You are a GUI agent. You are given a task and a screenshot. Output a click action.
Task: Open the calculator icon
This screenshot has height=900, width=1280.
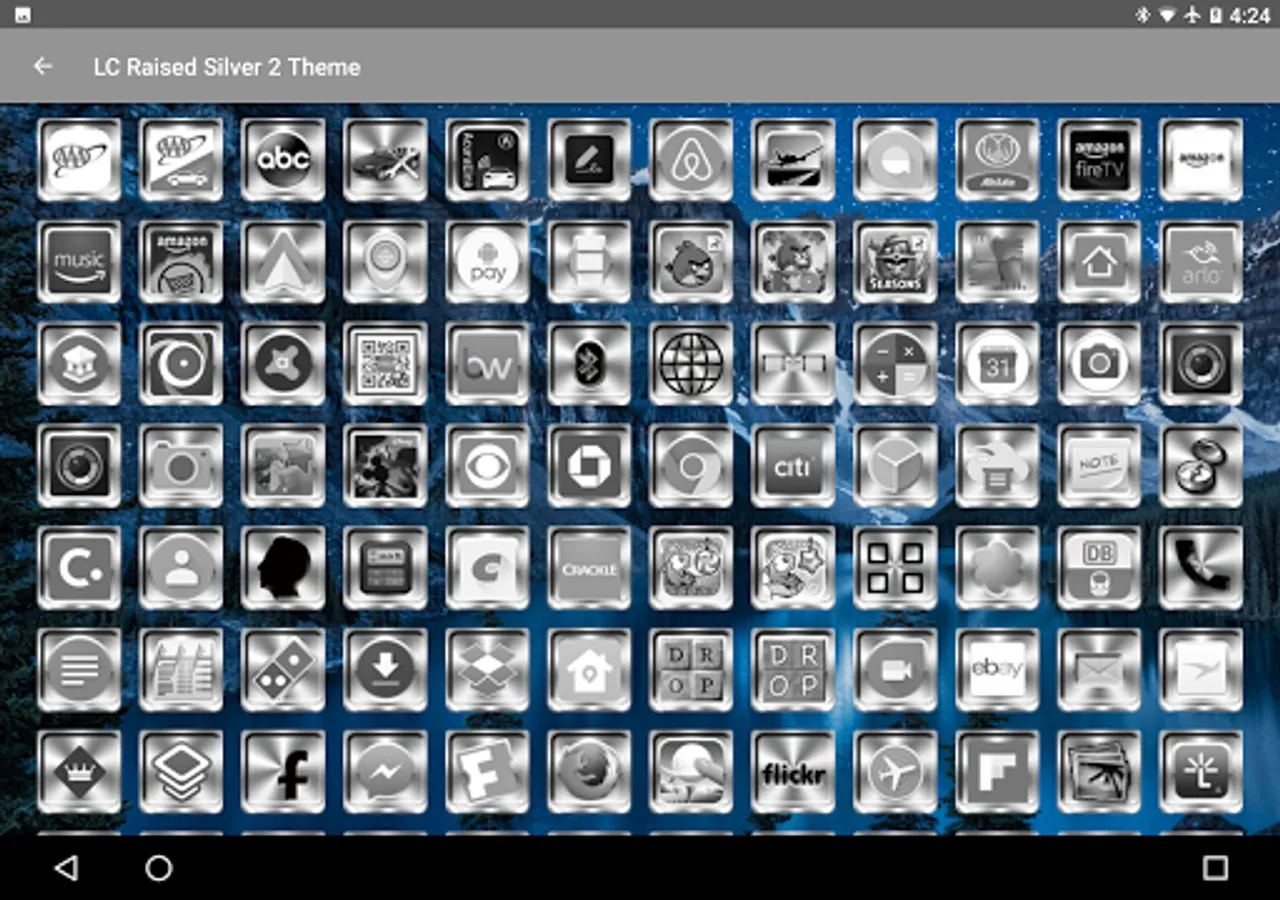pos(895,364)
